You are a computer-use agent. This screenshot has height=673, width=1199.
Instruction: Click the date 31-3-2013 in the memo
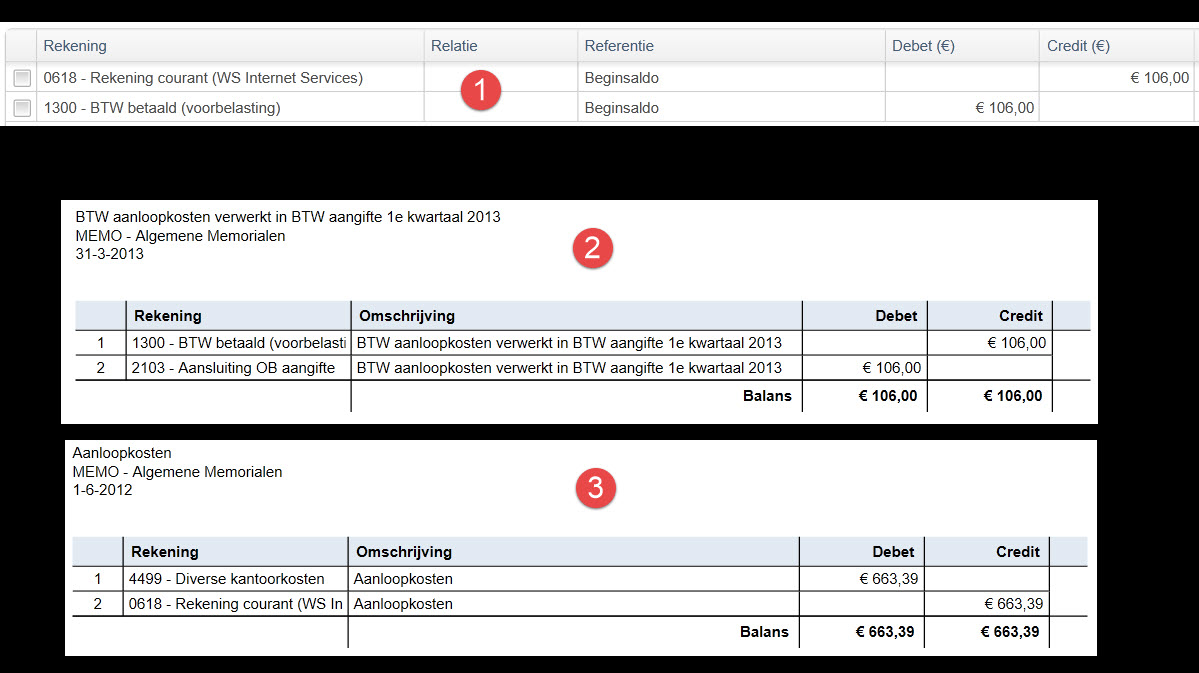(109, 254)
